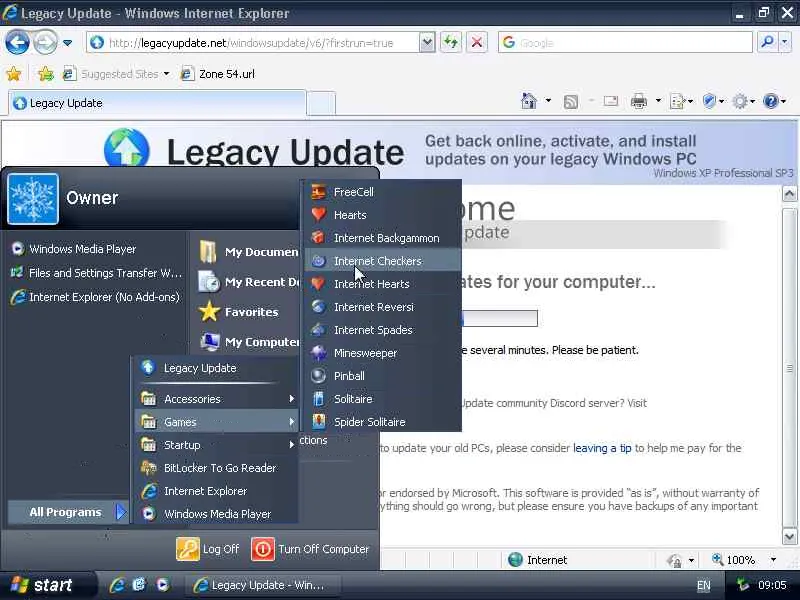The image size is (800, 600).
Task: Click the page scrollbar up arrow
Action: (789, 194)
